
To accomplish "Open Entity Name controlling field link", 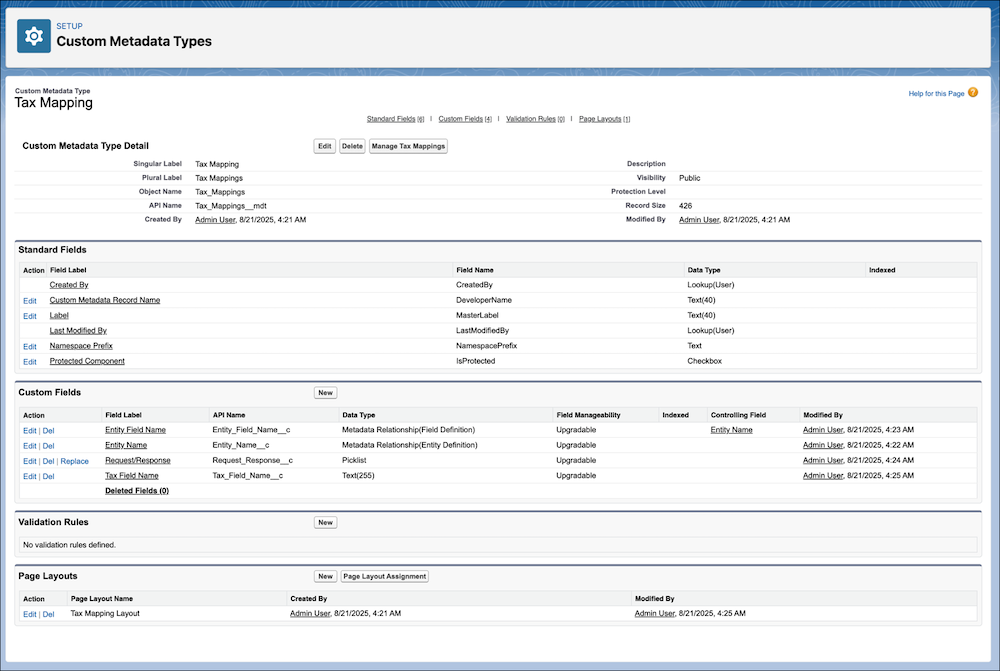I will [732, 430].
